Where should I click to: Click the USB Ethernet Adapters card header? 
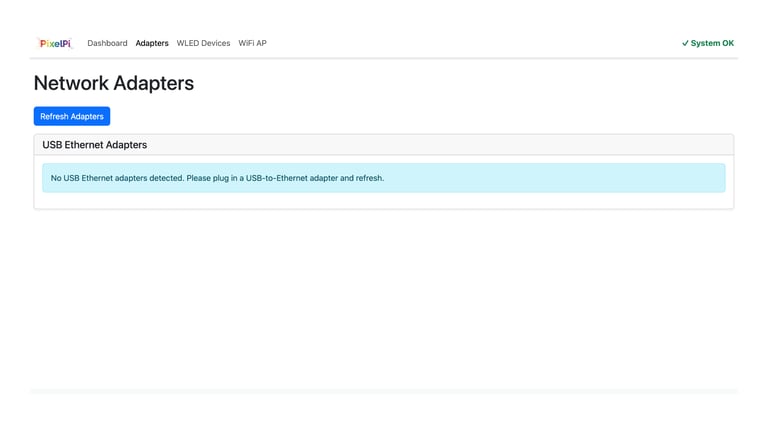click(384, 145)
